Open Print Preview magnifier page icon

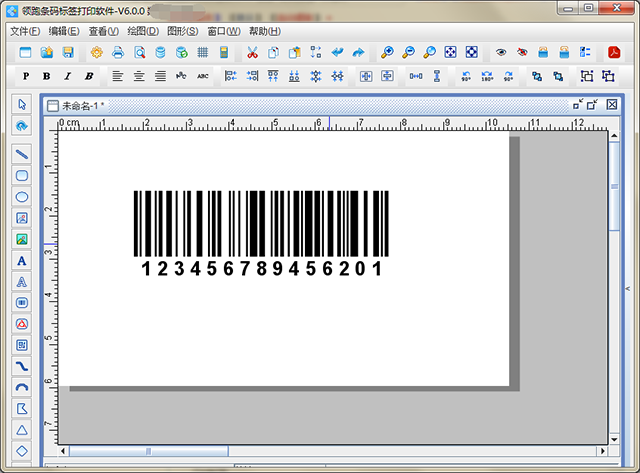tap(140, 52)
